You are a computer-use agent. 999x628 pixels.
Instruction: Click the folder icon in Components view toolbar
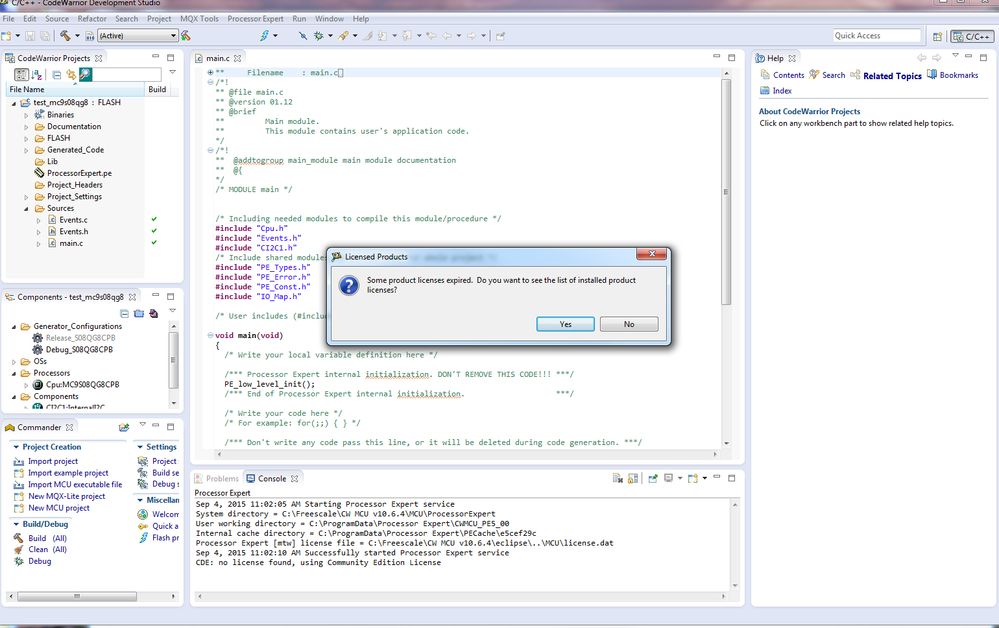tap(138, 313)
